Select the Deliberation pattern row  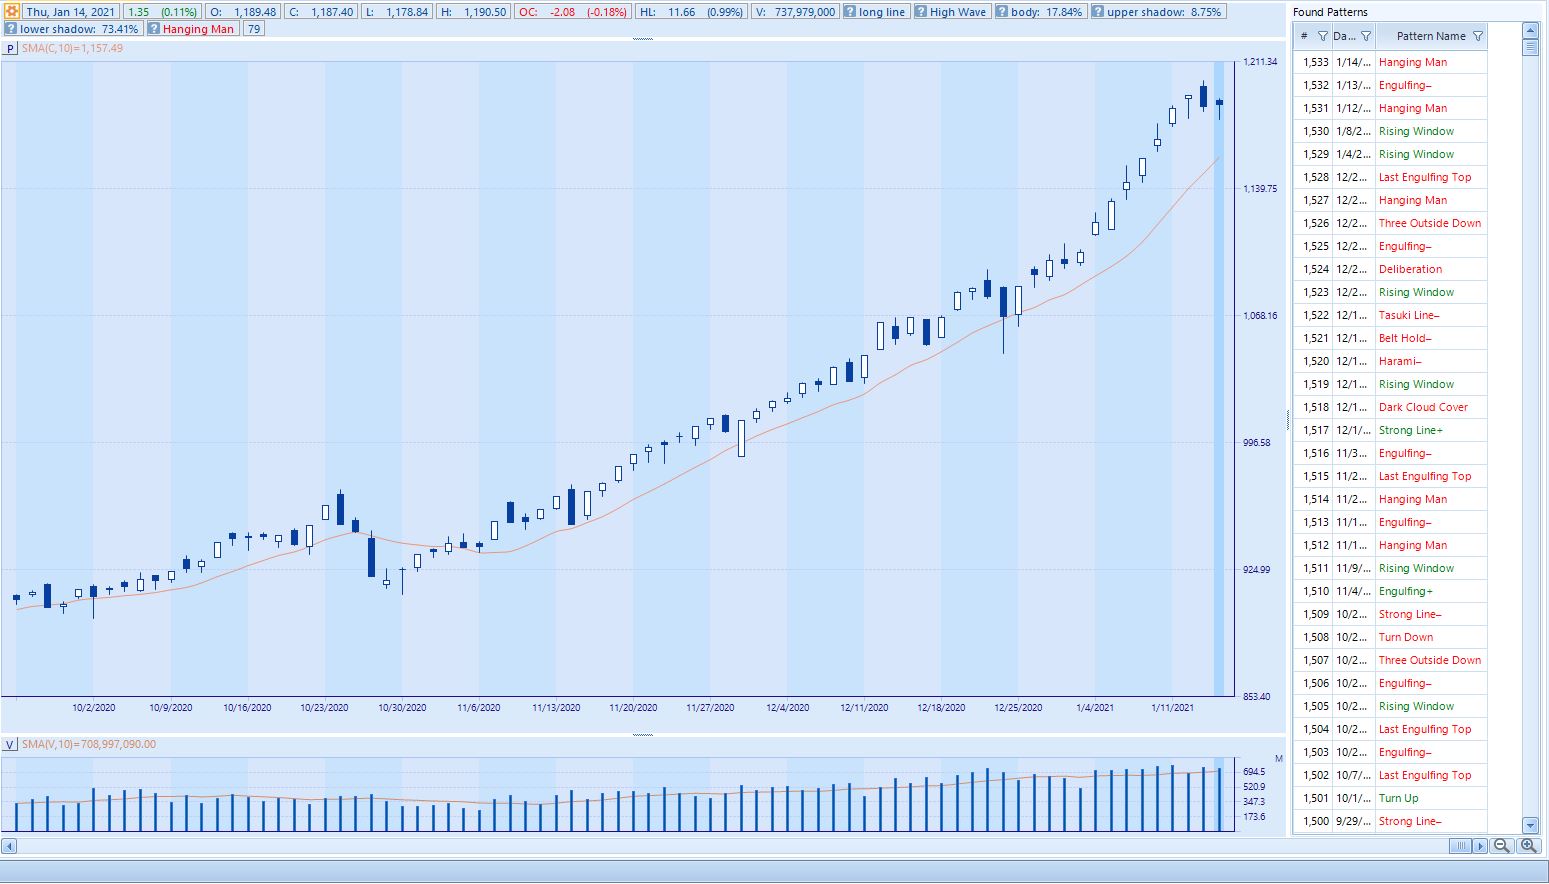coord(1410,269)
